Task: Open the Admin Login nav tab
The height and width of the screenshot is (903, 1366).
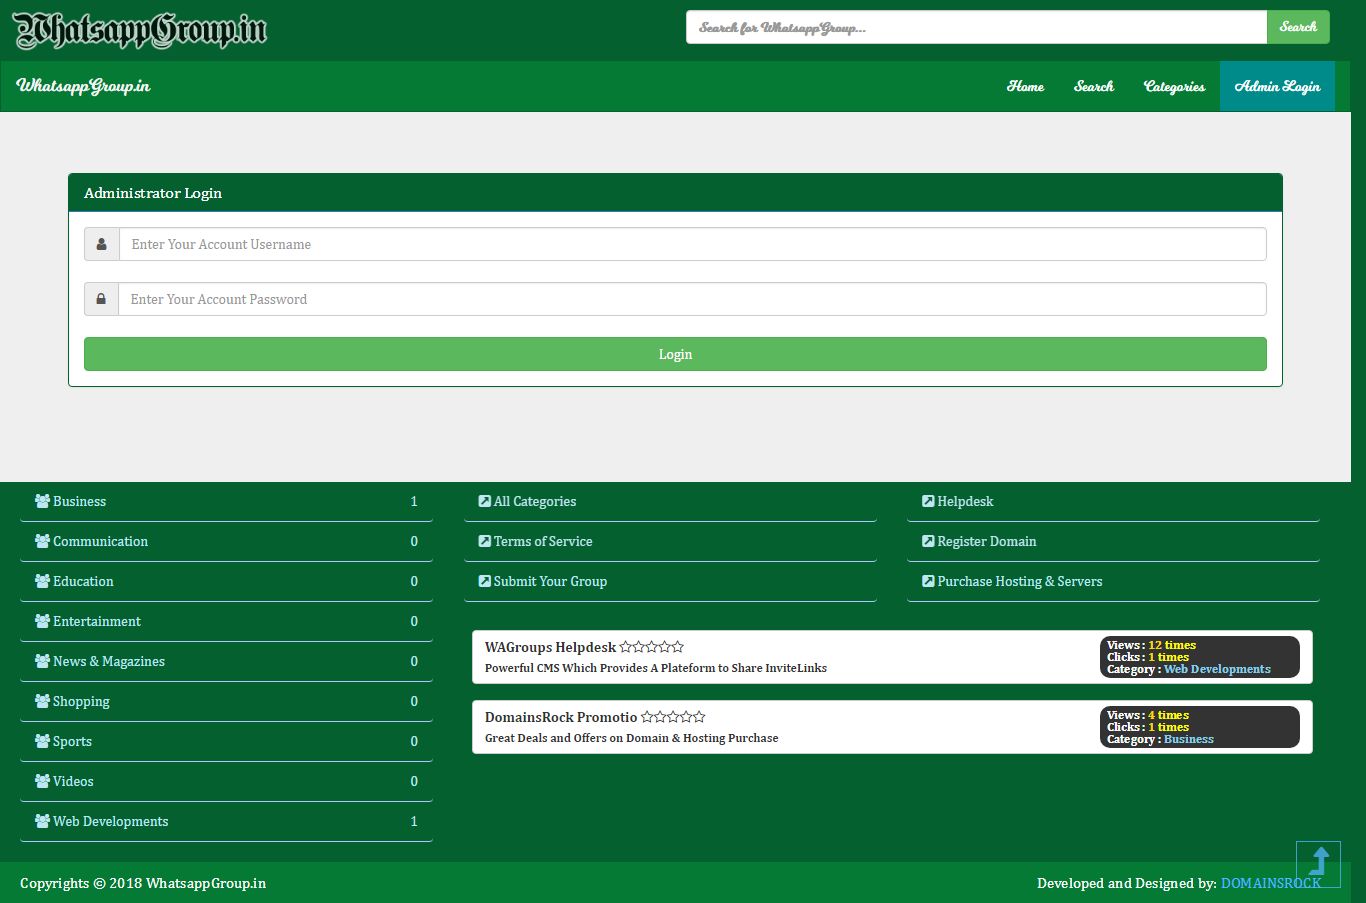Action: (1277, 86)
